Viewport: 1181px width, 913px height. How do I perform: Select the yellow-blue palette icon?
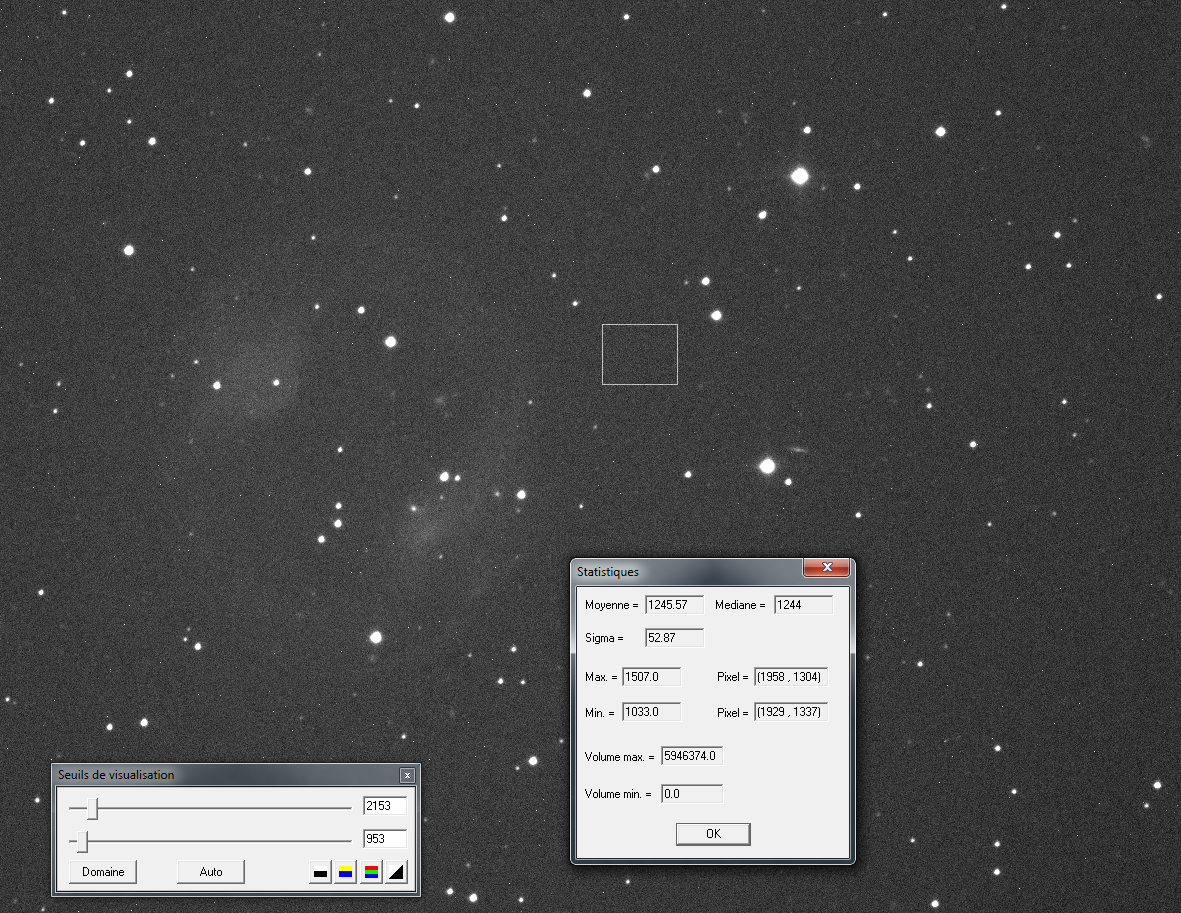tap(346, 872)
